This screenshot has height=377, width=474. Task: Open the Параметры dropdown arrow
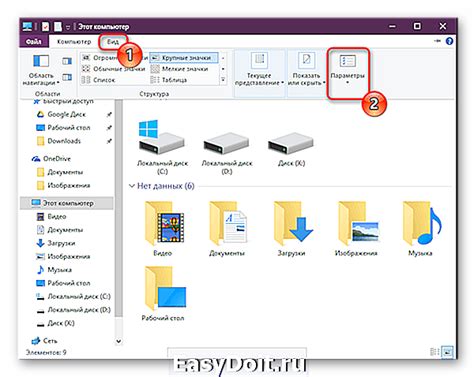(347, 82)
